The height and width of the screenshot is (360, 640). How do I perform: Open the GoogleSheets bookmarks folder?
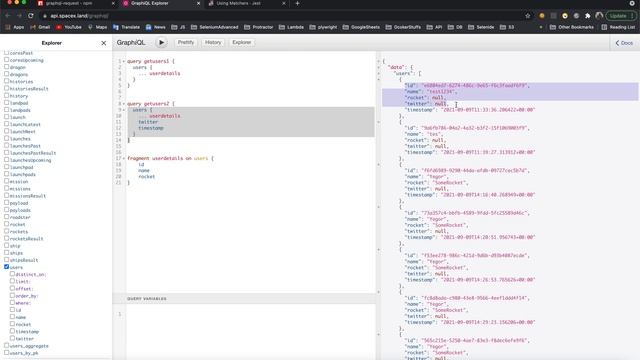[x=361, y=27]
